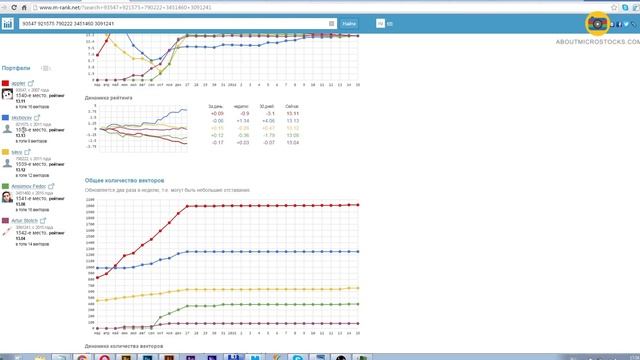Click the 1540-е место rank text

click(31, 96)
